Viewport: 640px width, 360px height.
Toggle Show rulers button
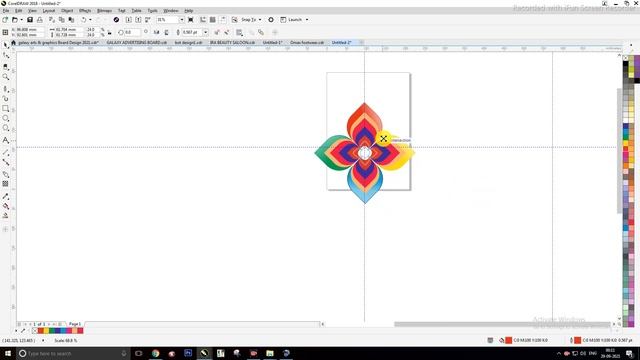pos(203,20)
